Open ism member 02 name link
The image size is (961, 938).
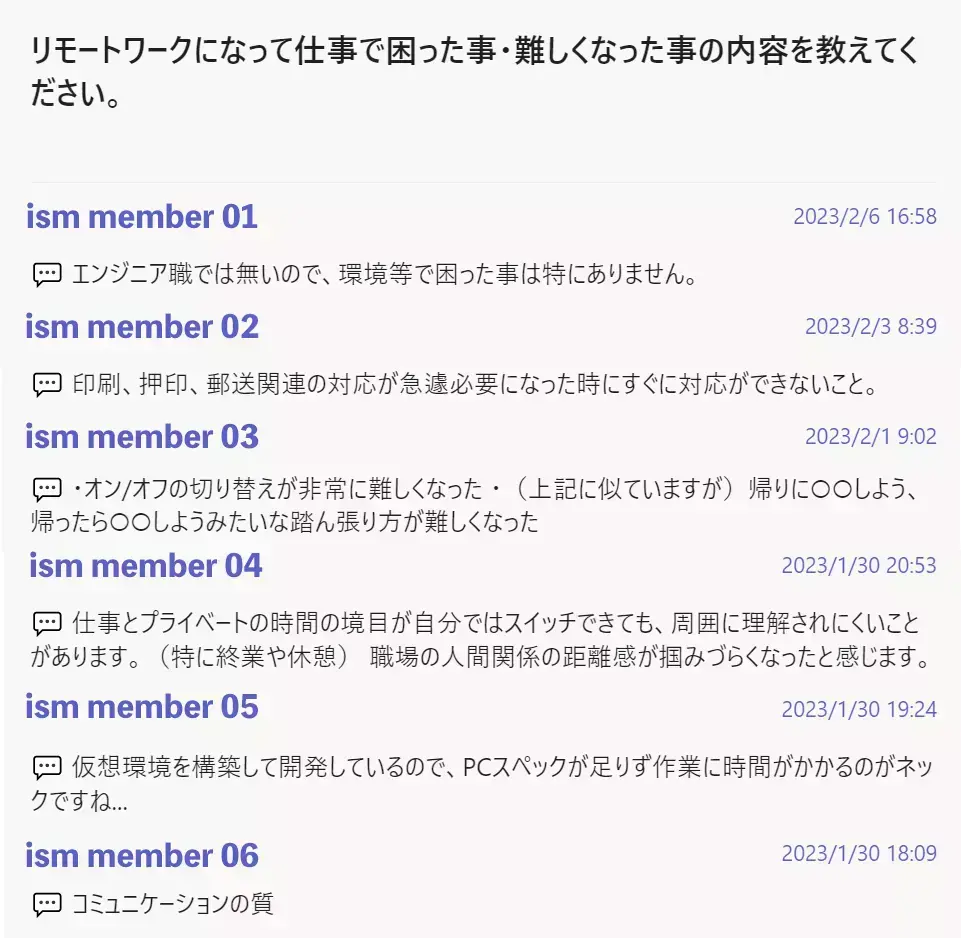[142, 327]
